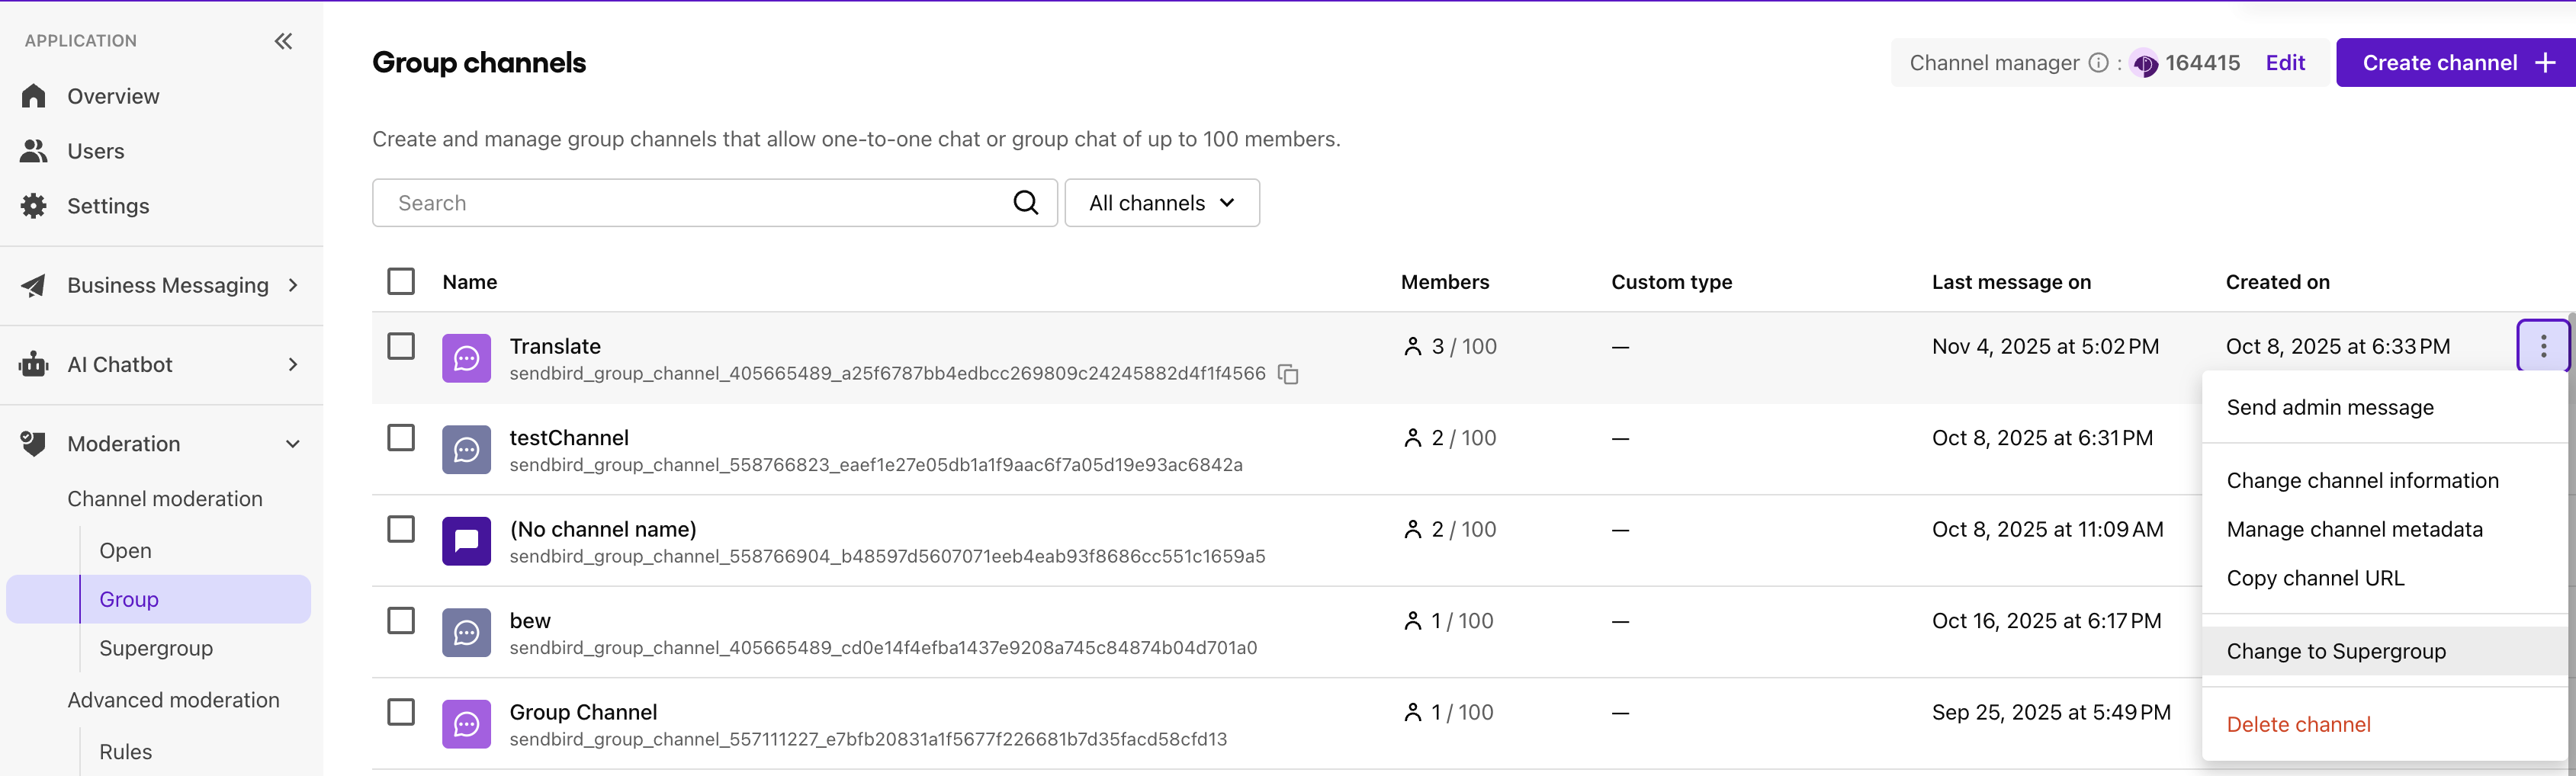This screenshot has height=776, width=2576.
Task: Open the three-dot menu for Translate row
Action: pos(2543,346)
